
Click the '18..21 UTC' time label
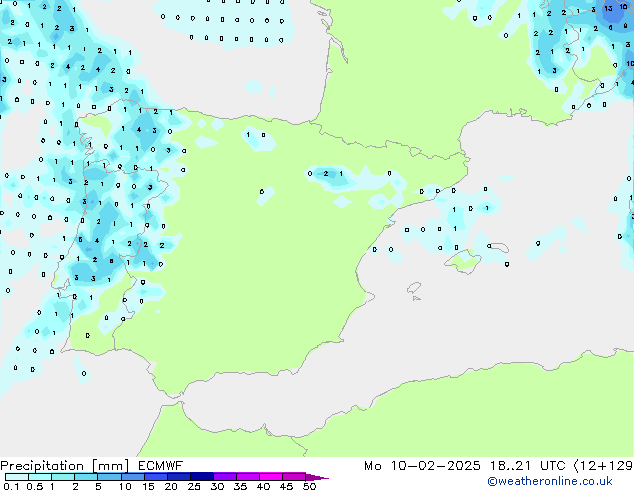pyautogui.click(x=527, y=466)
